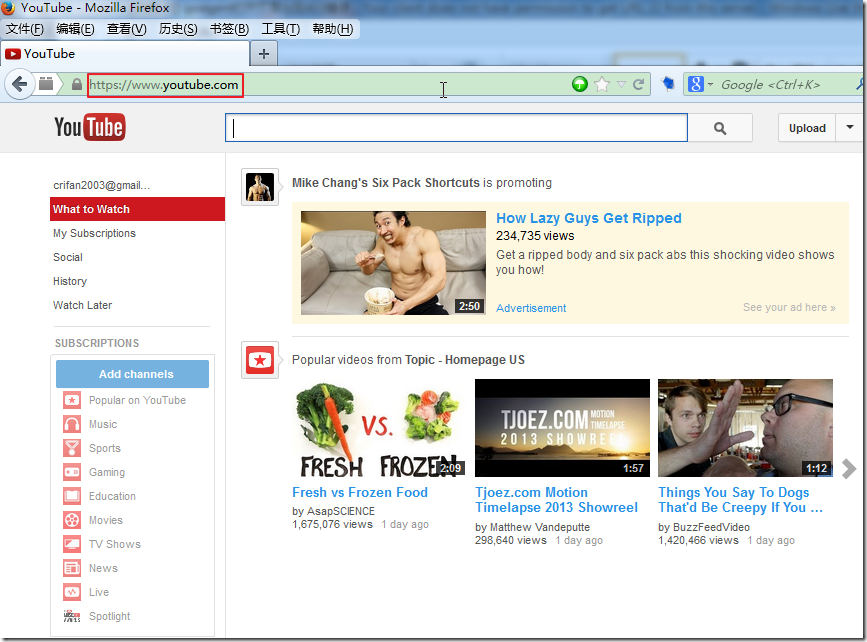
Task: Open the 帮助(H) menu
Action: point(333,29)
